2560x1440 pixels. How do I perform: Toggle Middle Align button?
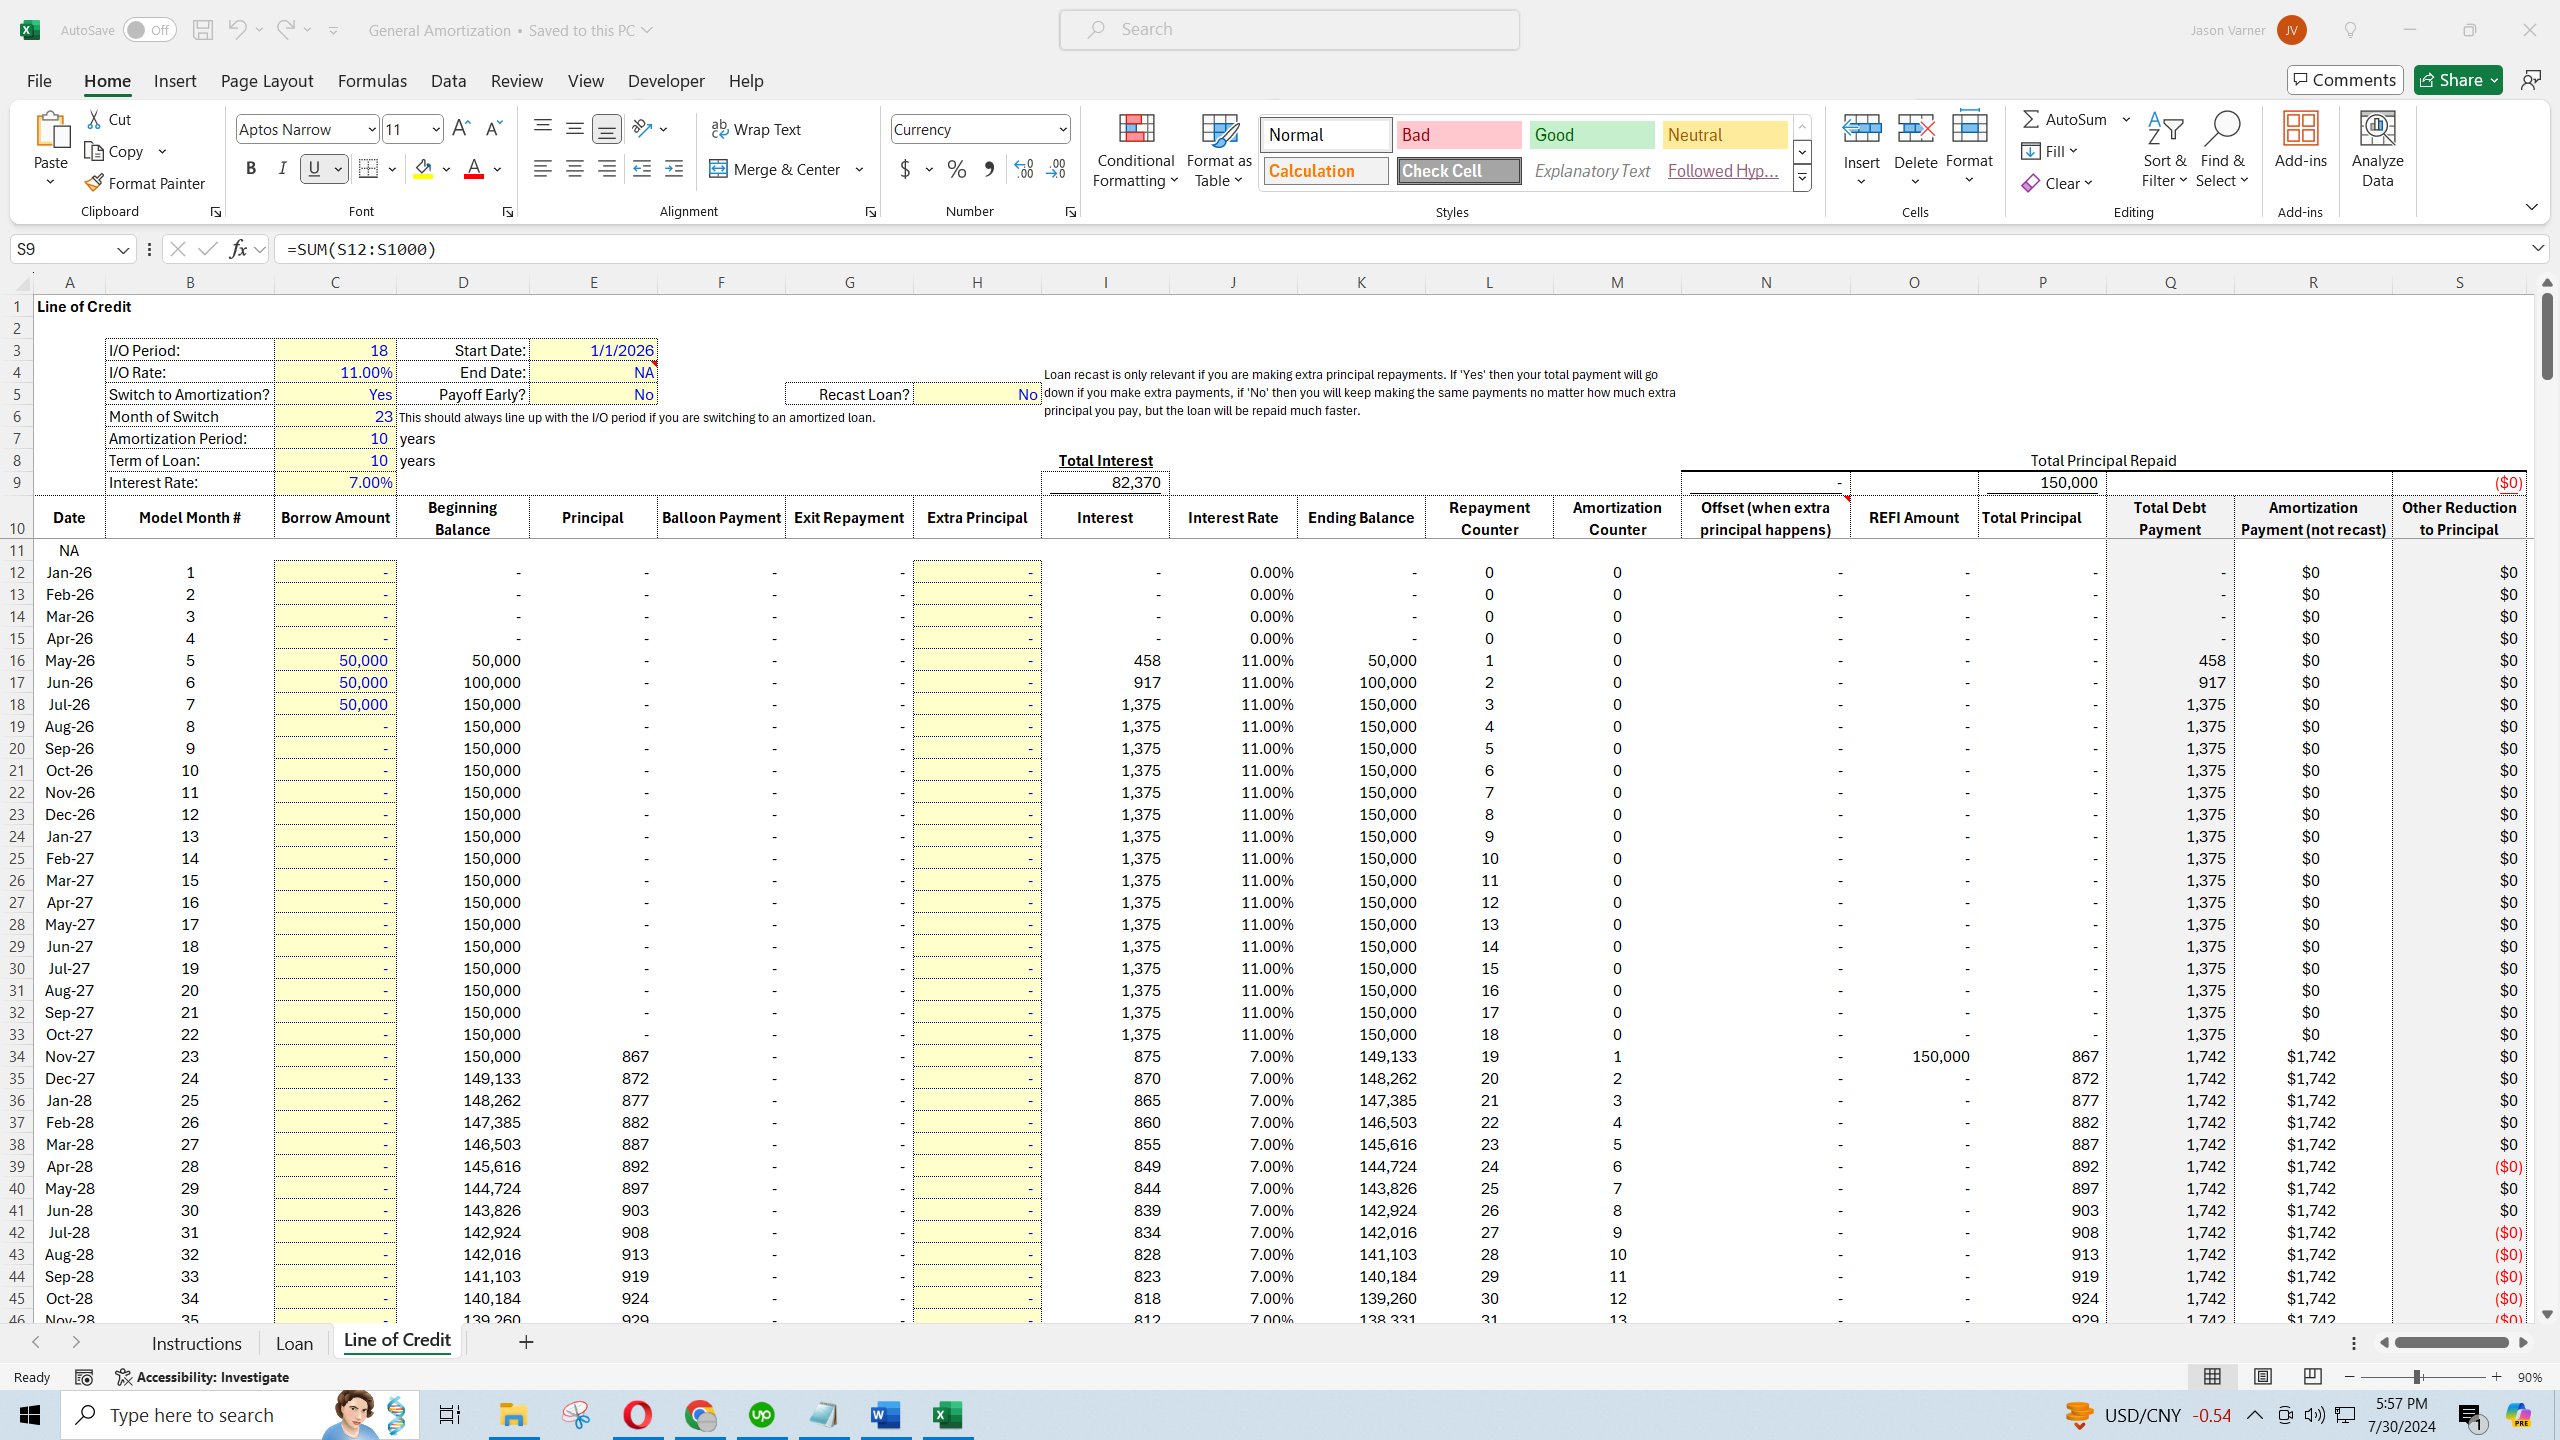tap(574, 128)
